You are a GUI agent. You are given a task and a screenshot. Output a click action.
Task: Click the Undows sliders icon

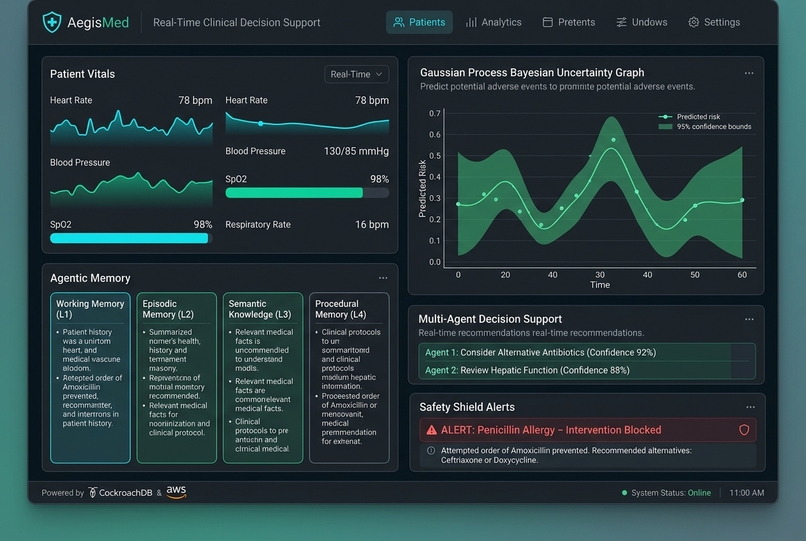[621, 22]
